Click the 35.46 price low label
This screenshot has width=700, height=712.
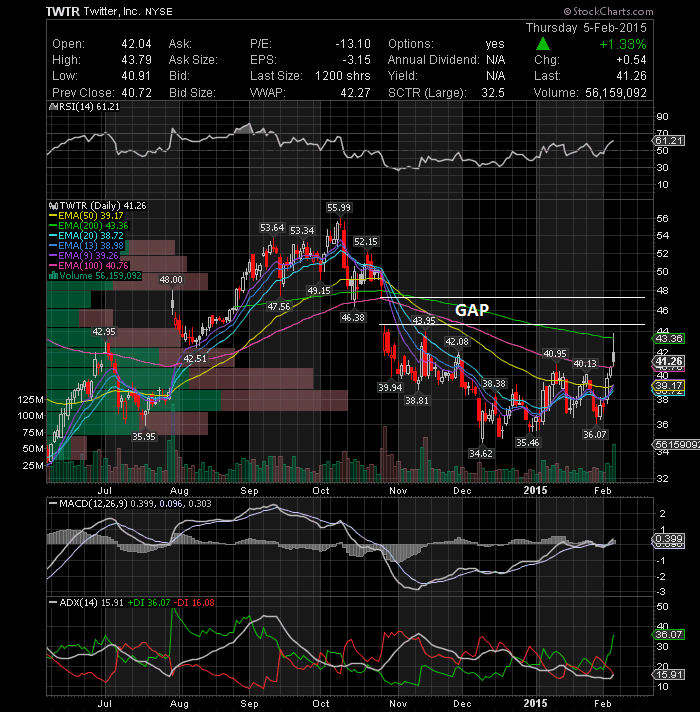527,442
